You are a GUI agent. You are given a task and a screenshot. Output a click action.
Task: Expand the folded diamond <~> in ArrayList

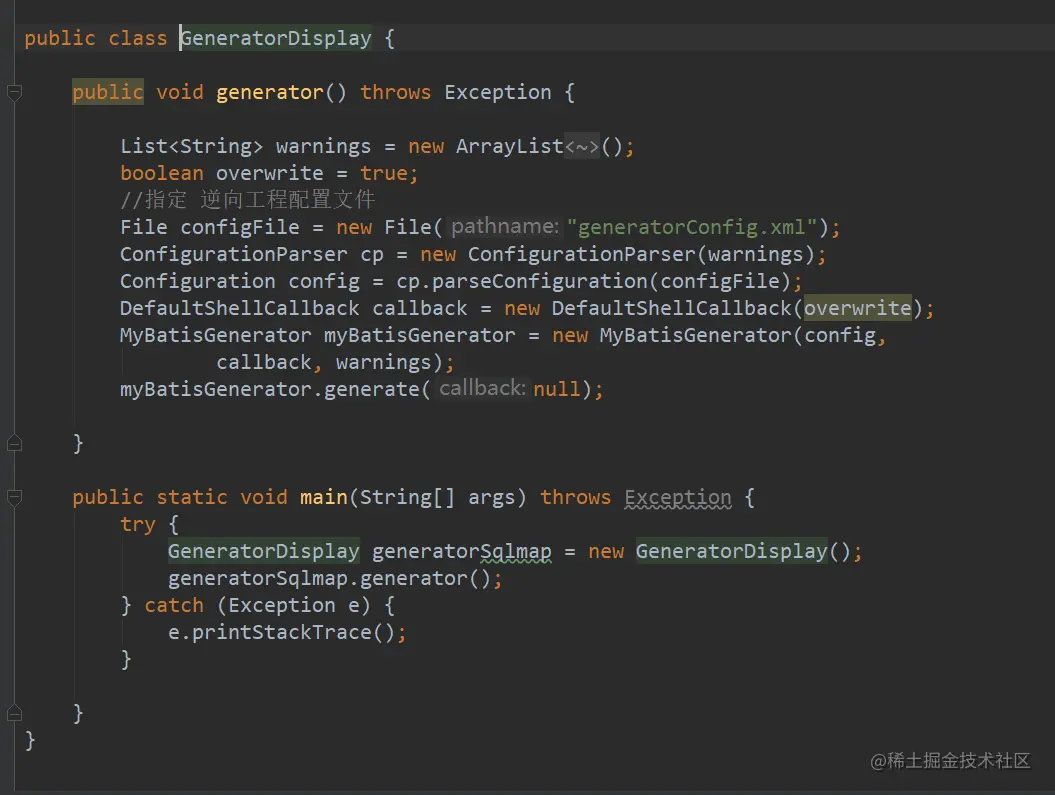tap(582, 147)
